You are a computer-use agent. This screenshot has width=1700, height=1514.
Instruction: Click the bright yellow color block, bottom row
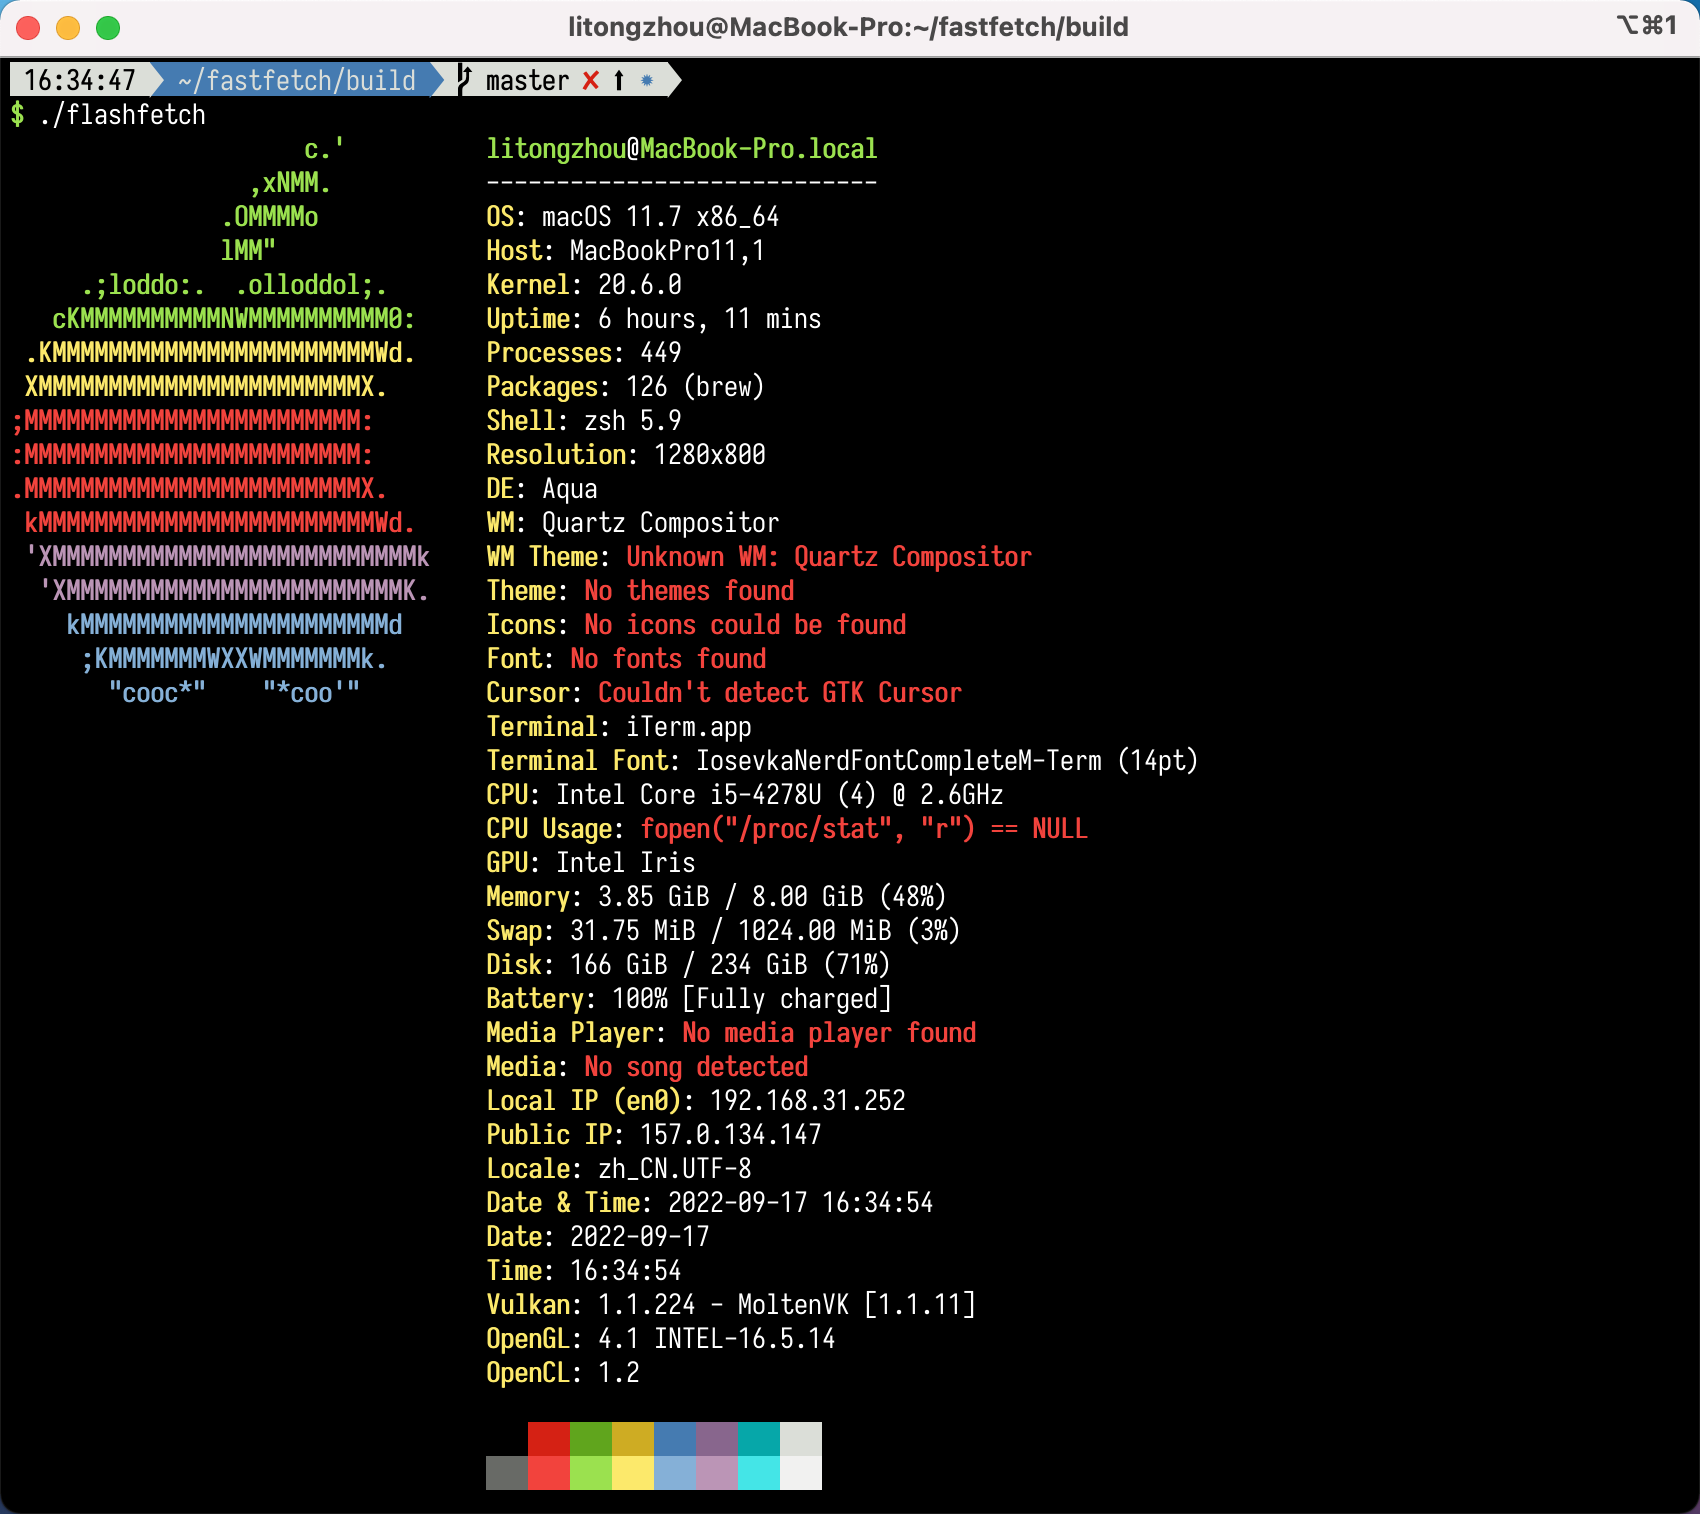click(x=633, y=1473)
